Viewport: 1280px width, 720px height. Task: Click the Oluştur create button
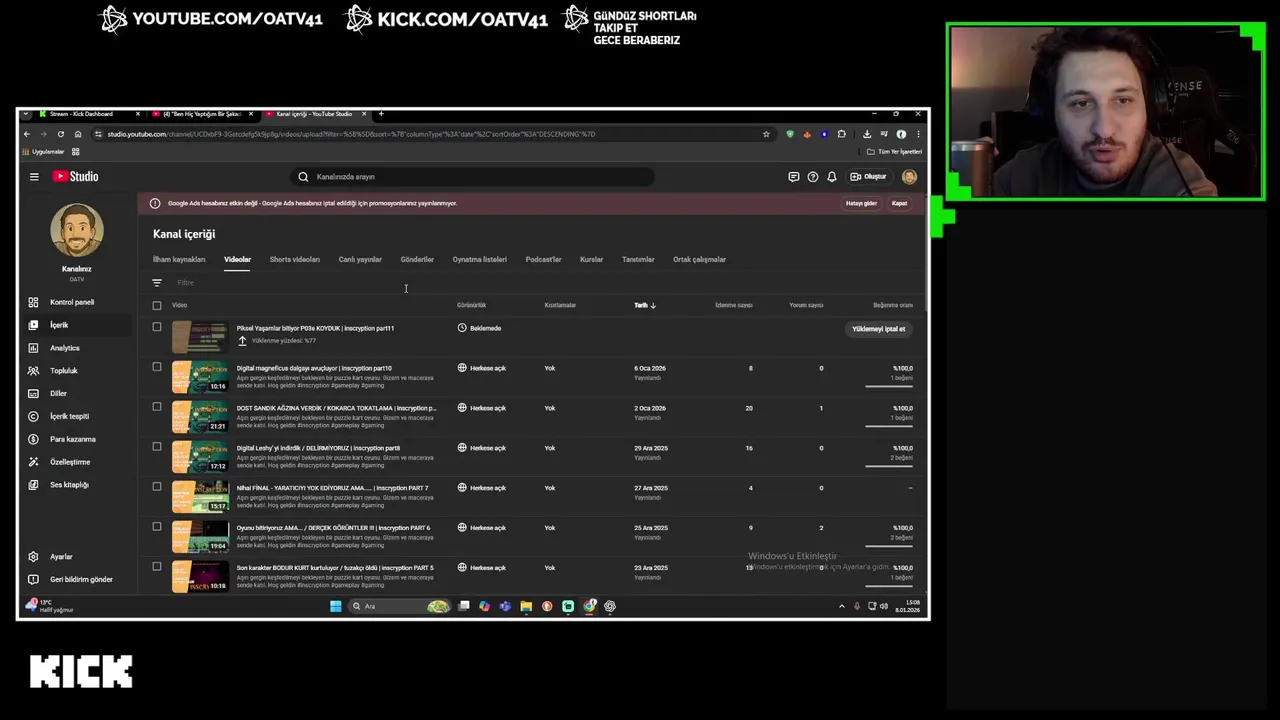[869, 177]
